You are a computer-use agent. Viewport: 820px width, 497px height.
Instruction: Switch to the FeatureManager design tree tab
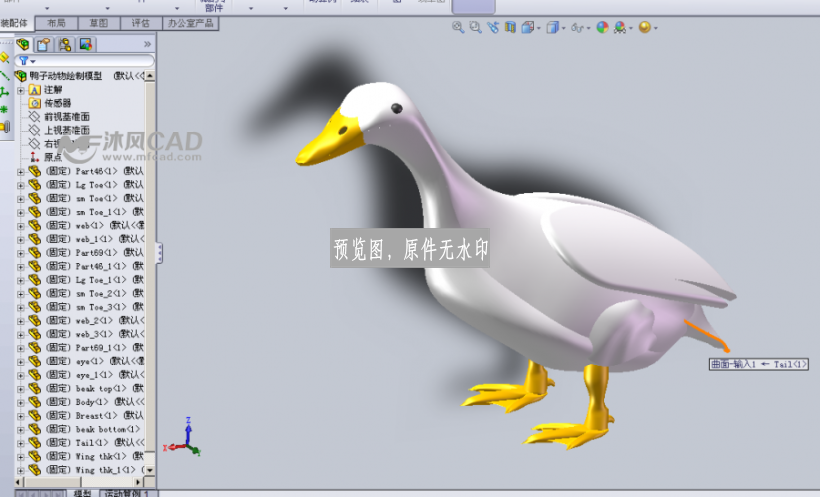click(x=23, y=44)
